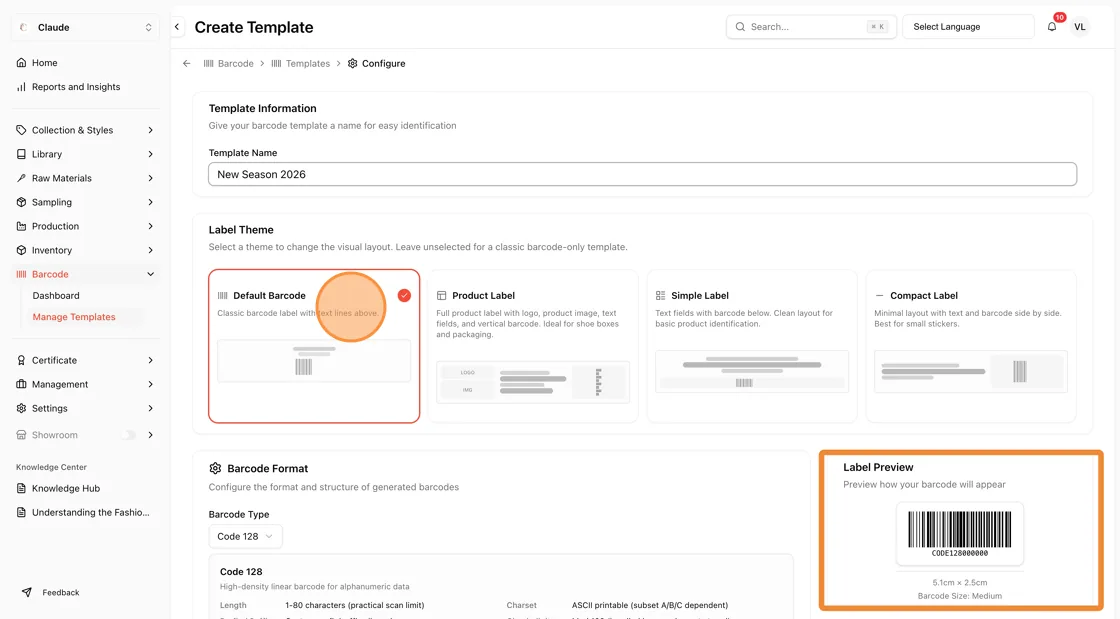Screen dimensions: 1120x619
Task: Expand the Production chevron
Action: click(x=151, y=226)
